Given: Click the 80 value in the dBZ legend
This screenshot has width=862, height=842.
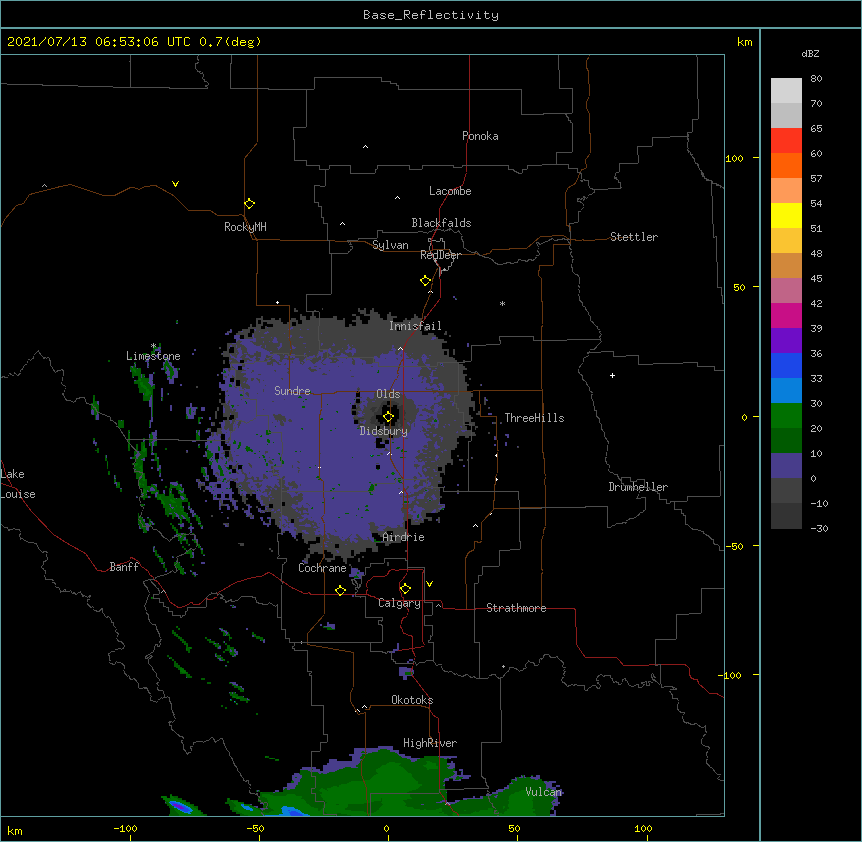Looking at the screenshot, I should [816, 79].
